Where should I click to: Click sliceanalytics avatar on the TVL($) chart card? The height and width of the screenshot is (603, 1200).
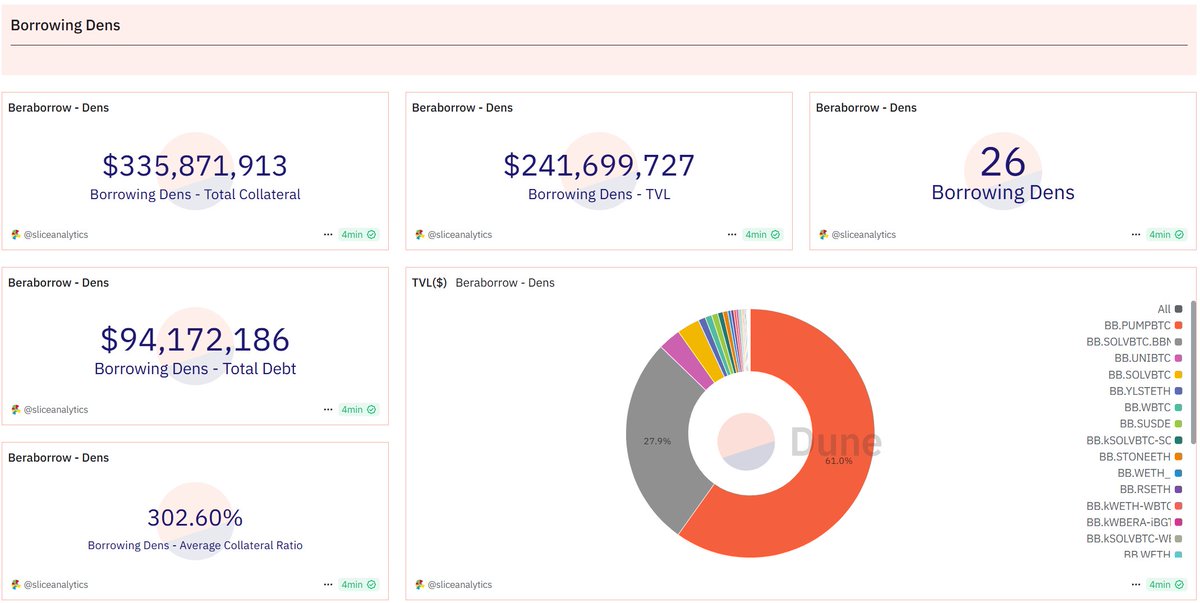(419, 585)
